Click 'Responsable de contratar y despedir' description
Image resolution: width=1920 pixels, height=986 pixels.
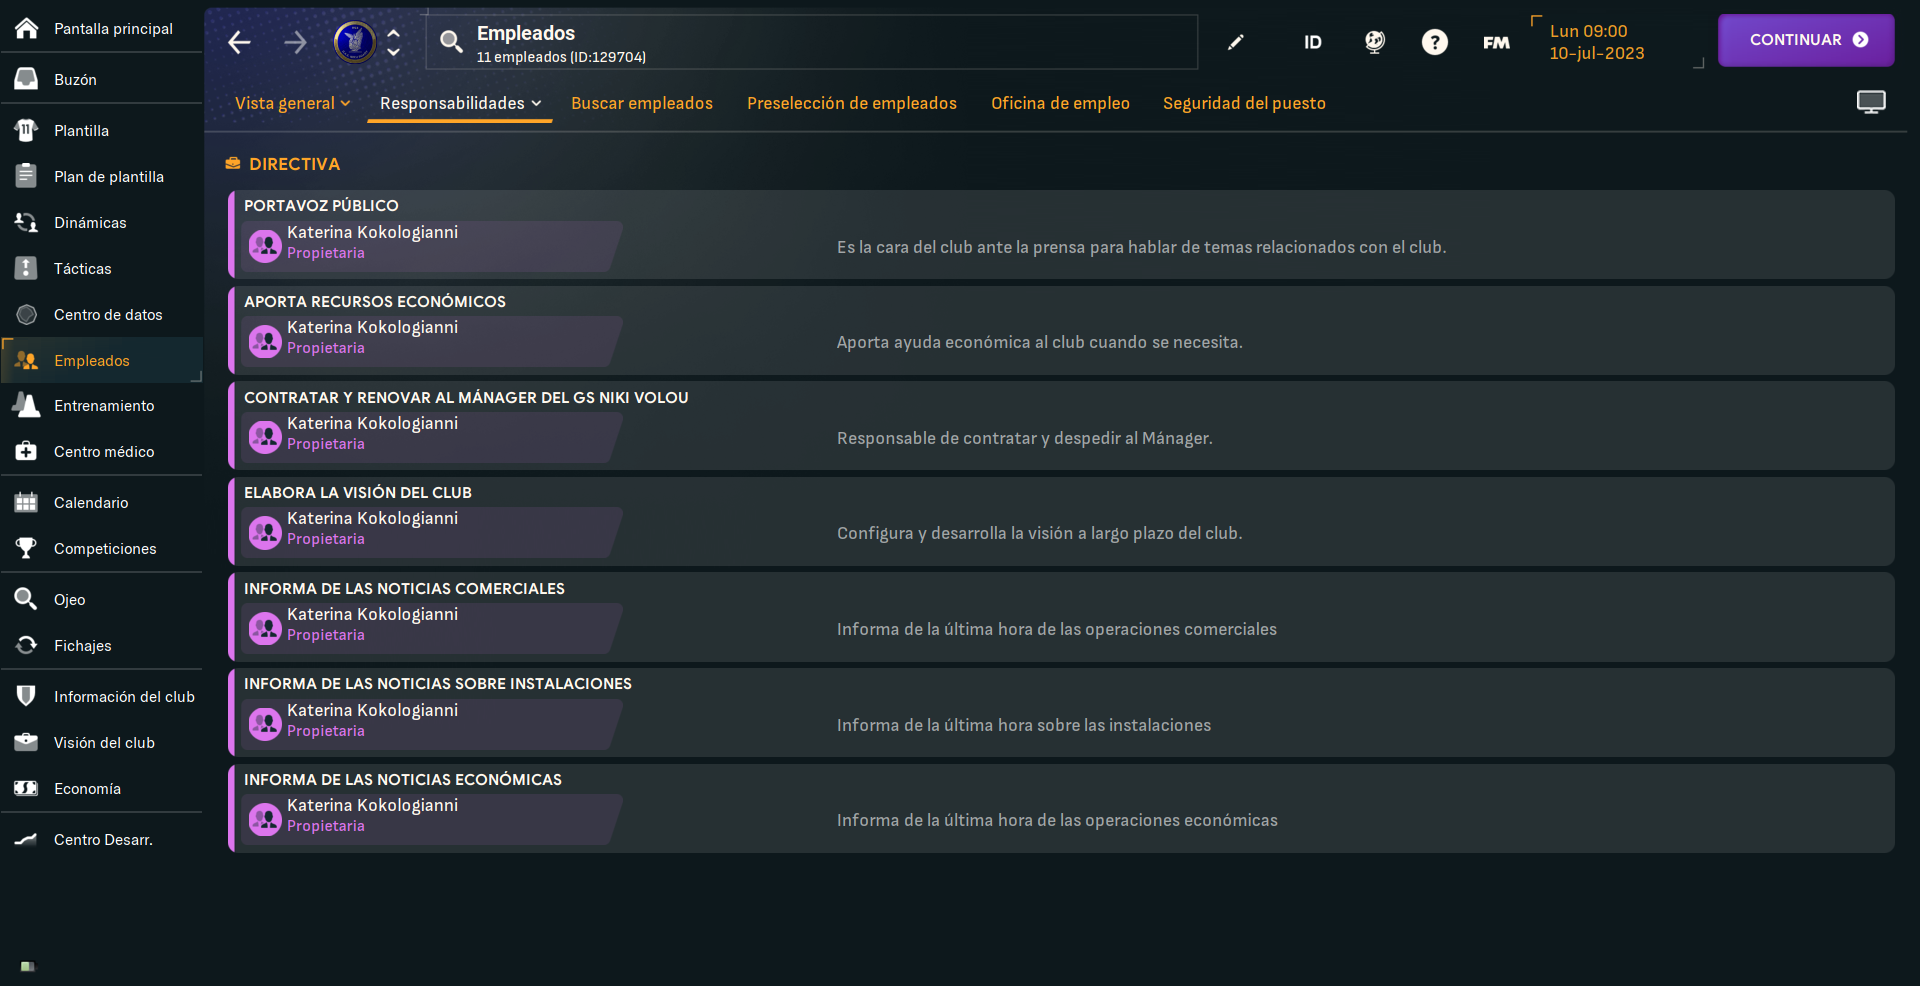coord(1024,438)
